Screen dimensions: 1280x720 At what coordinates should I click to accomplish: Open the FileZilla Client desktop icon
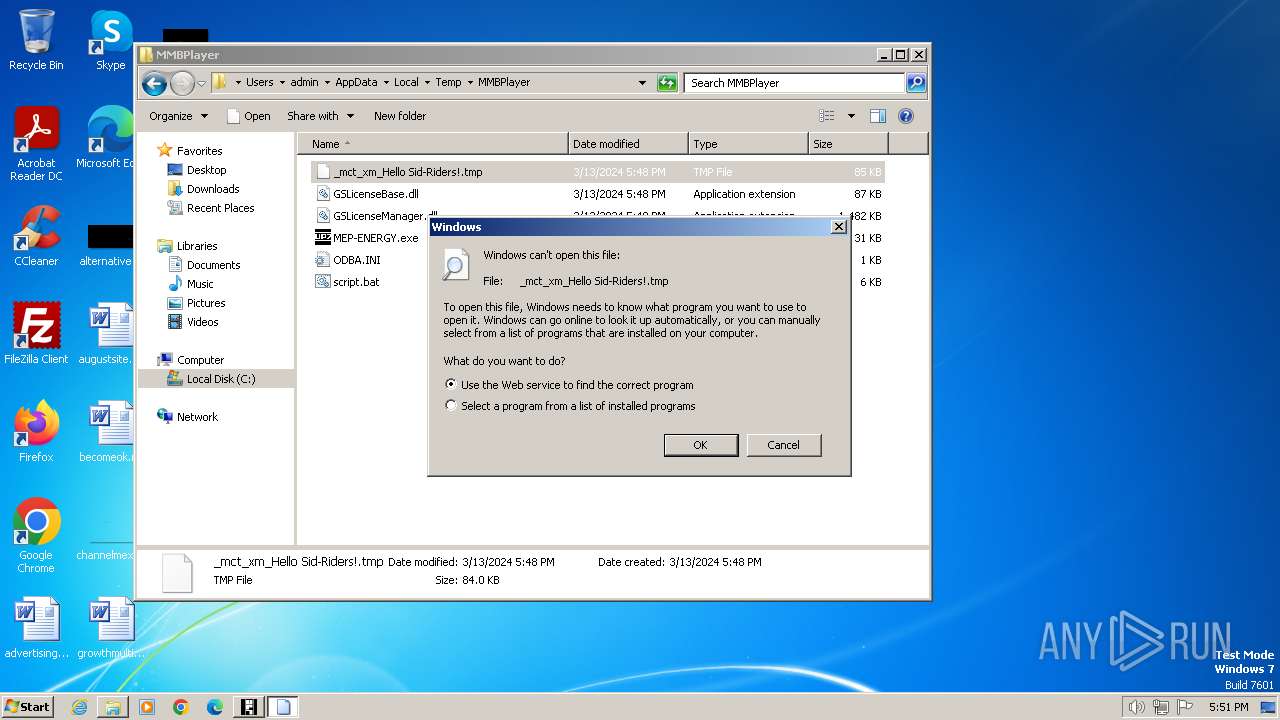(36, 334)
